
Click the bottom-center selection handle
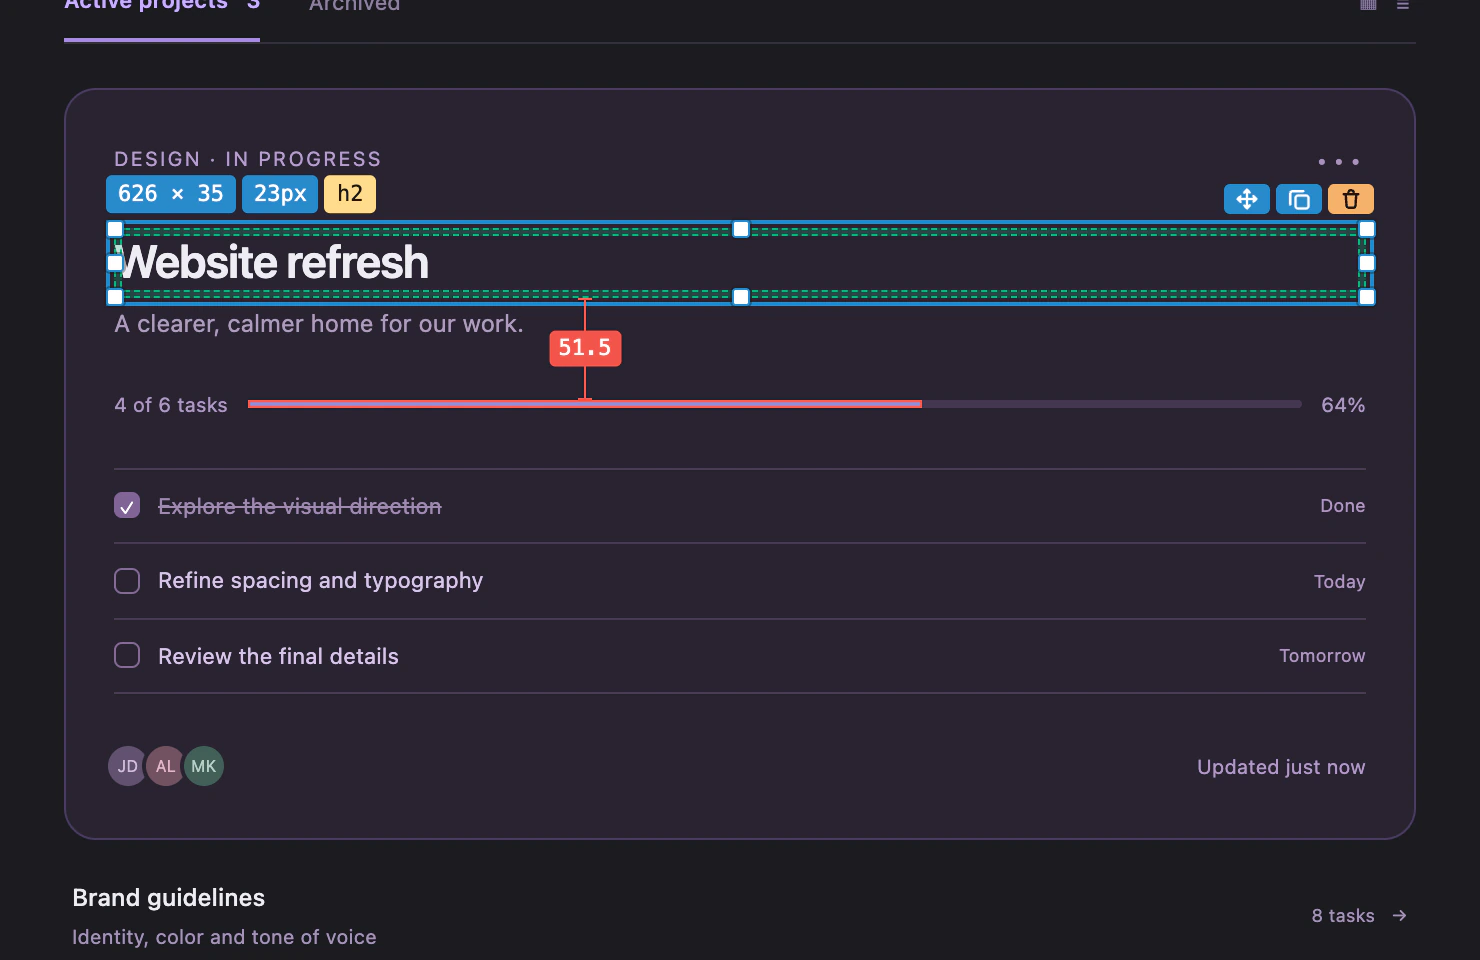[741, 297]
